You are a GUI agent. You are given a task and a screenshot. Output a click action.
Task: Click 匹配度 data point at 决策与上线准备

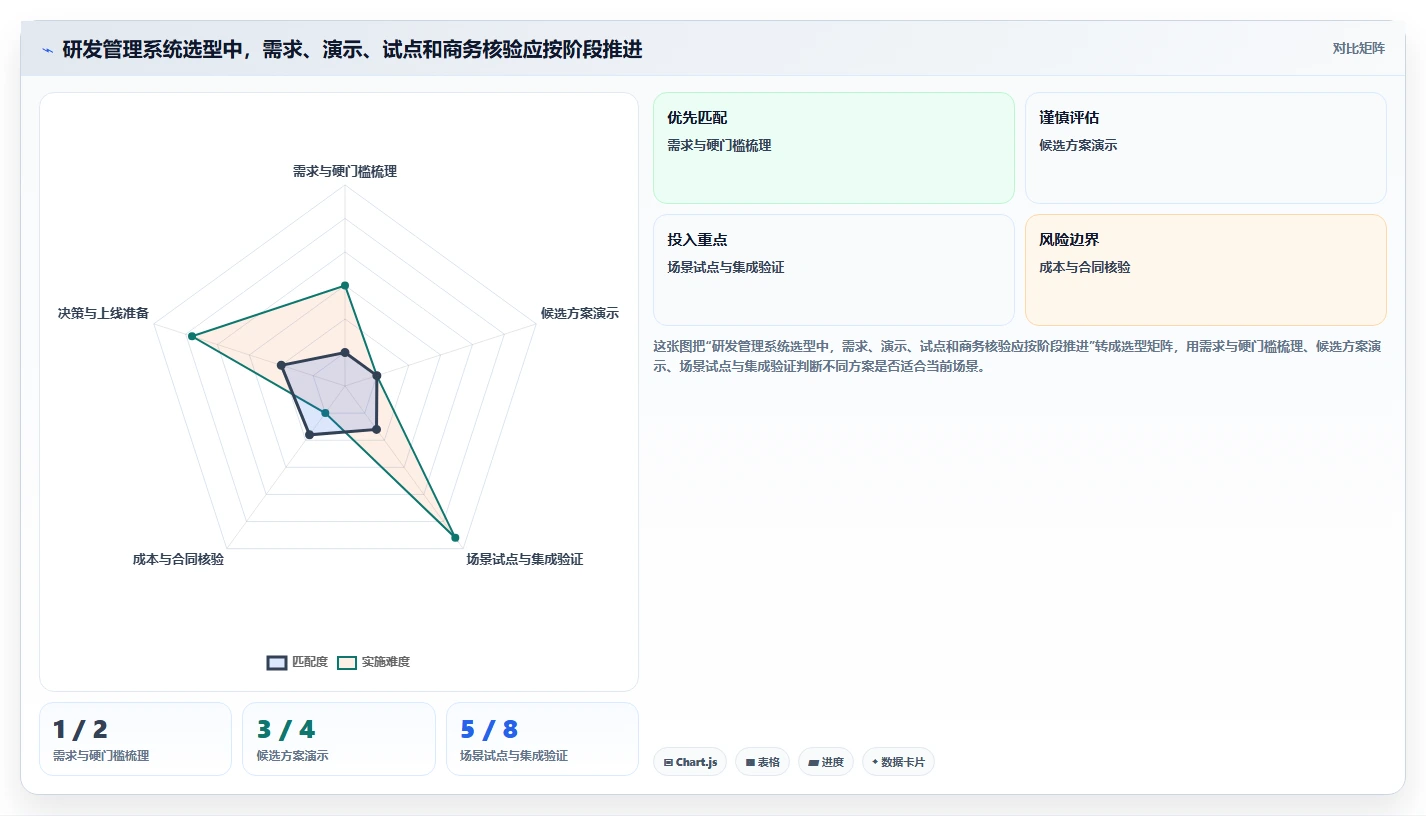pos(281,365)
